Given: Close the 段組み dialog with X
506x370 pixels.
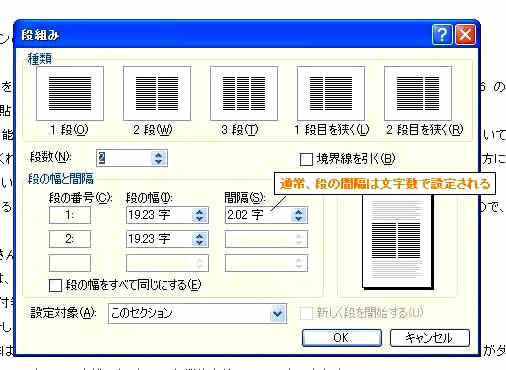Looking at the screenshot, I should pyautogui.click(x=465, y=34).
